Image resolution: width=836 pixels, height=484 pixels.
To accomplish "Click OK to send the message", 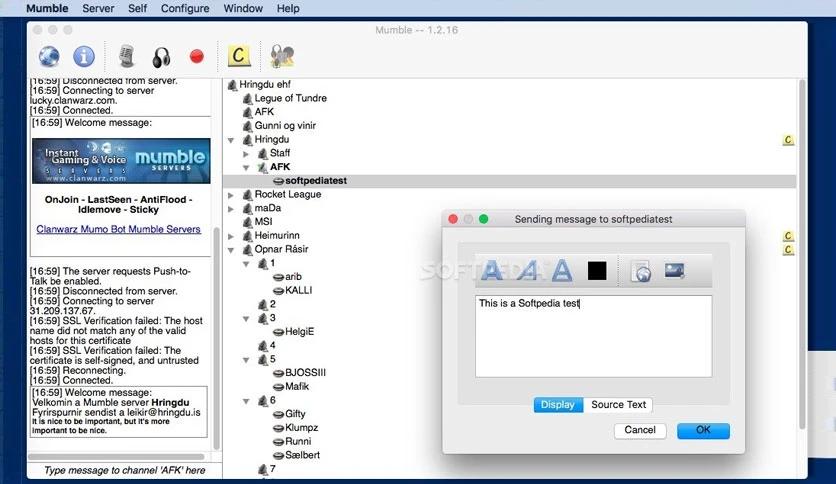I will (703, 430).
